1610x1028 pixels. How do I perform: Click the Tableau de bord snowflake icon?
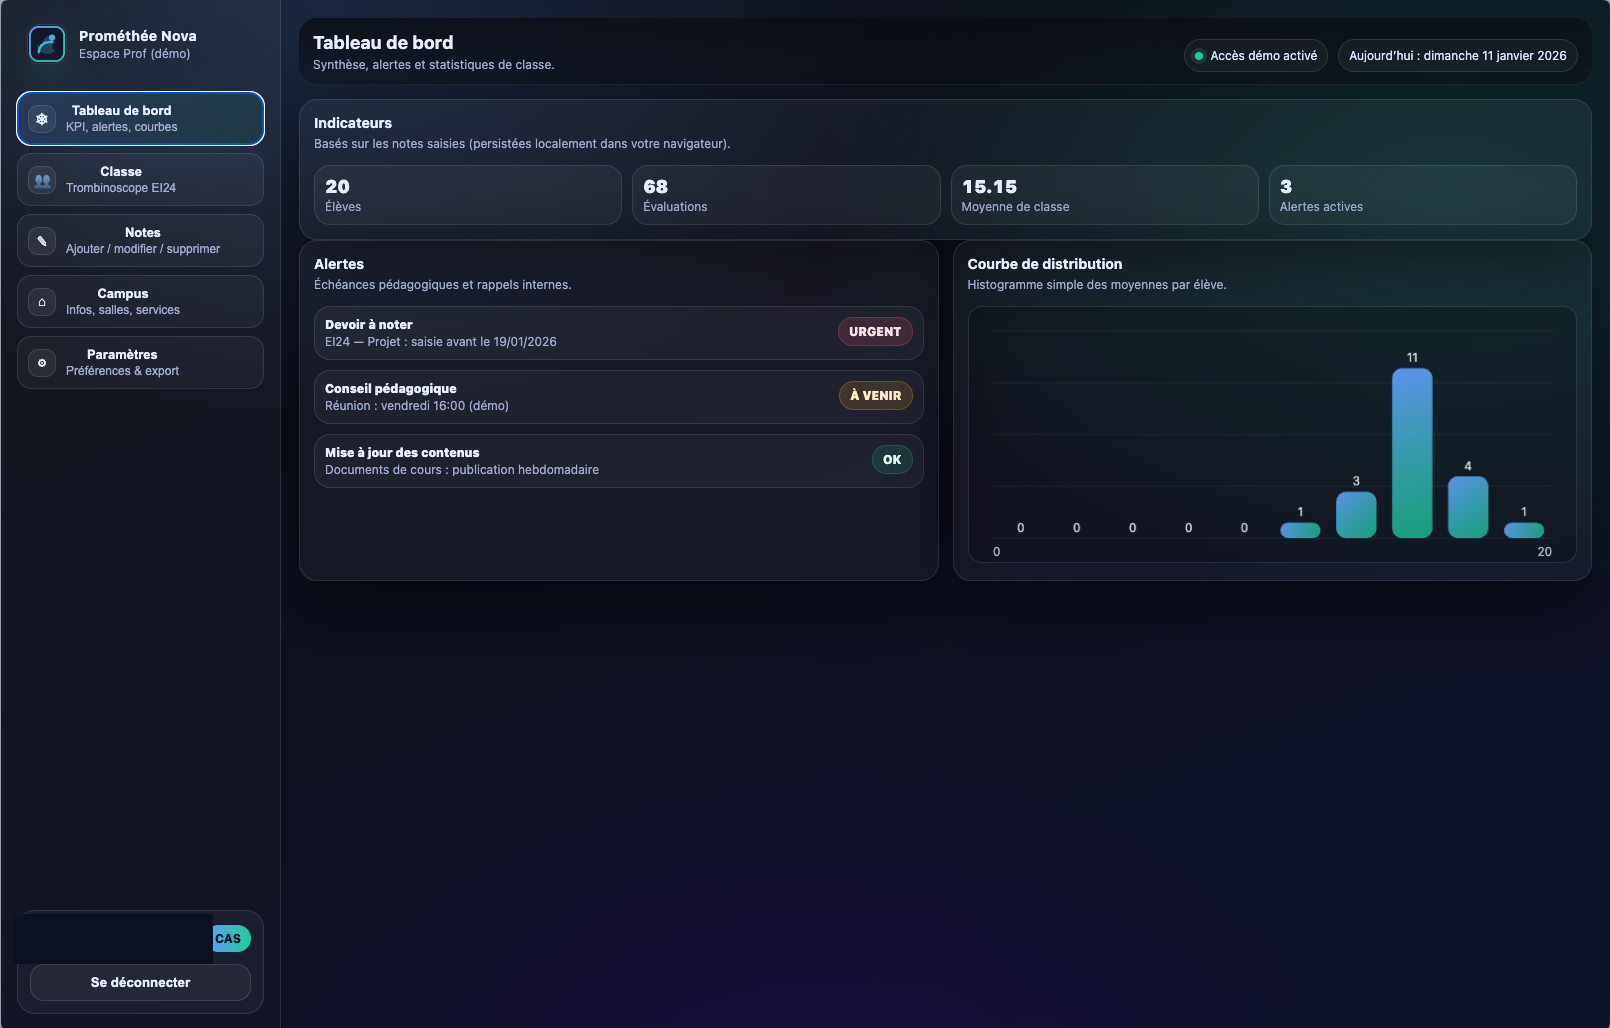pos(42,119)
